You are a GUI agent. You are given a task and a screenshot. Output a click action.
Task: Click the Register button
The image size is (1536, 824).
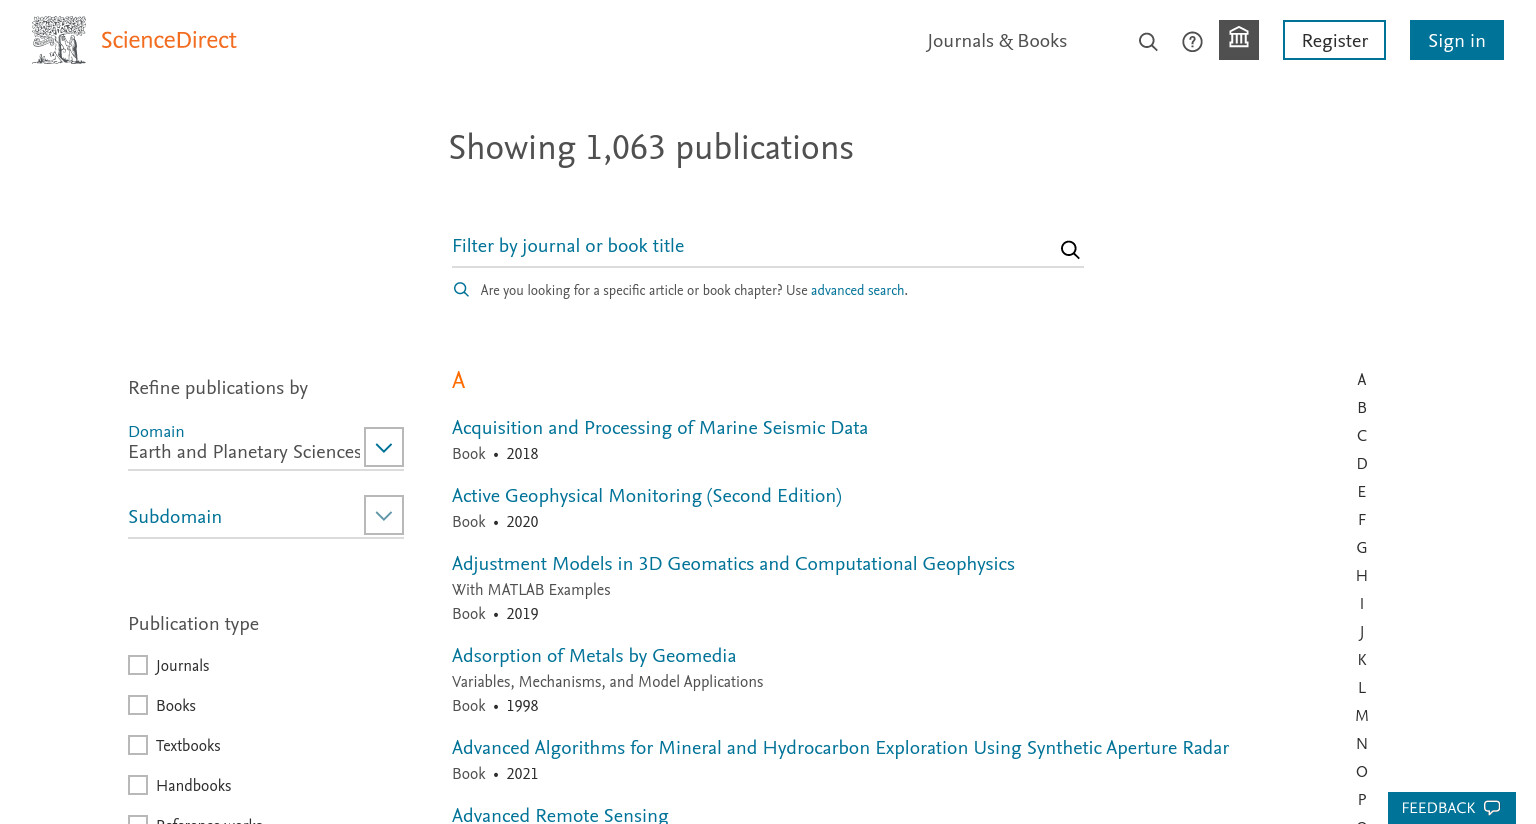tap(1334, 40)
